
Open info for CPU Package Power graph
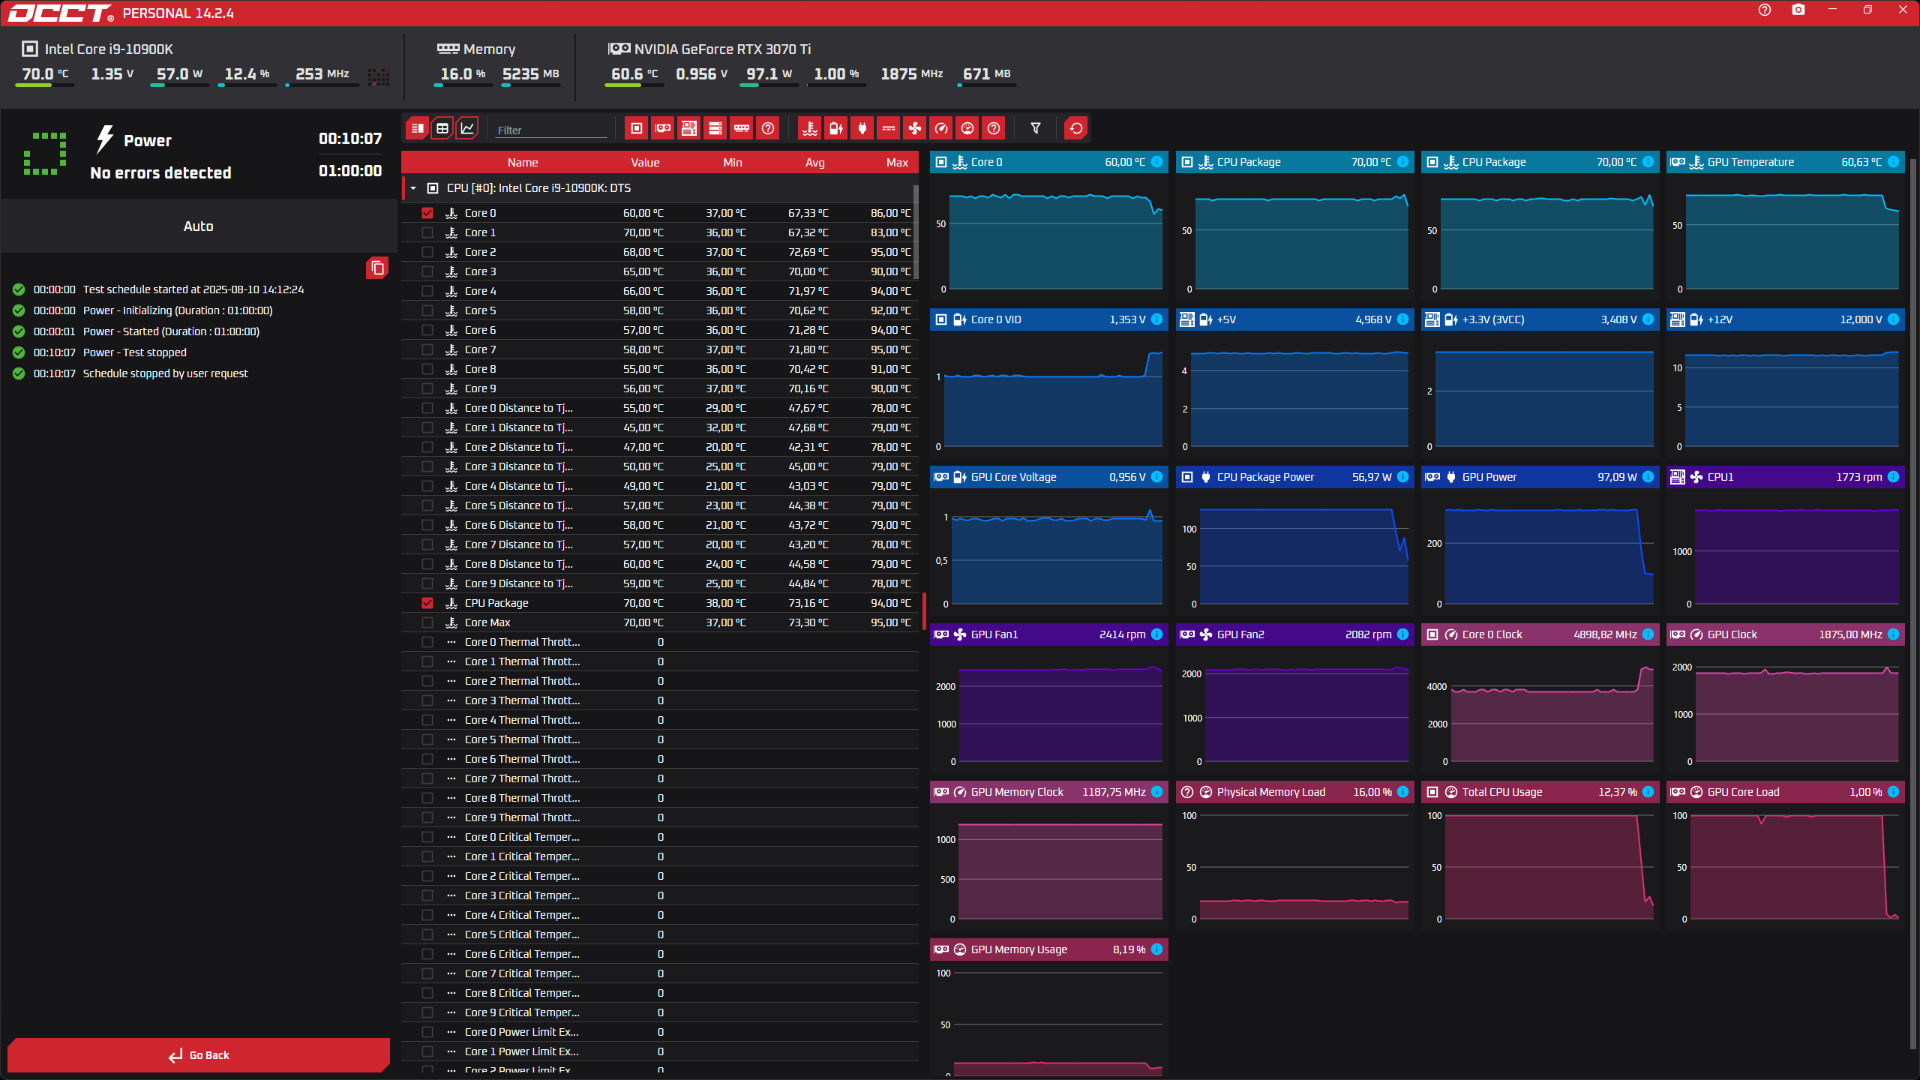1403,477
